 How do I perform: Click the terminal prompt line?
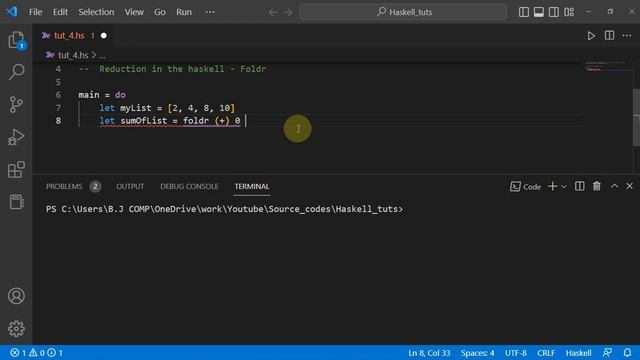224,209
